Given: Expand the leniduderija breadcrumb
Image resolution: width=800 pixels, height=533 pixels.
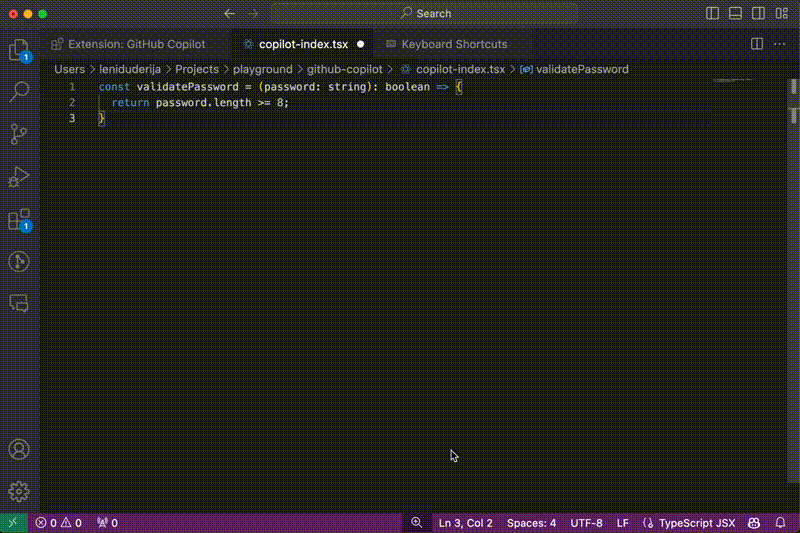Looking at the screenshot, I should pos(130,69).
